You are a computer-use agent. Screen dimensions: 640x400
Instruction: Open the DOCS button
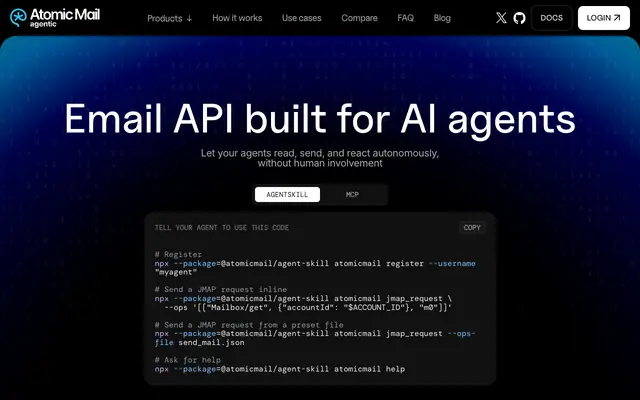point(551,18)
